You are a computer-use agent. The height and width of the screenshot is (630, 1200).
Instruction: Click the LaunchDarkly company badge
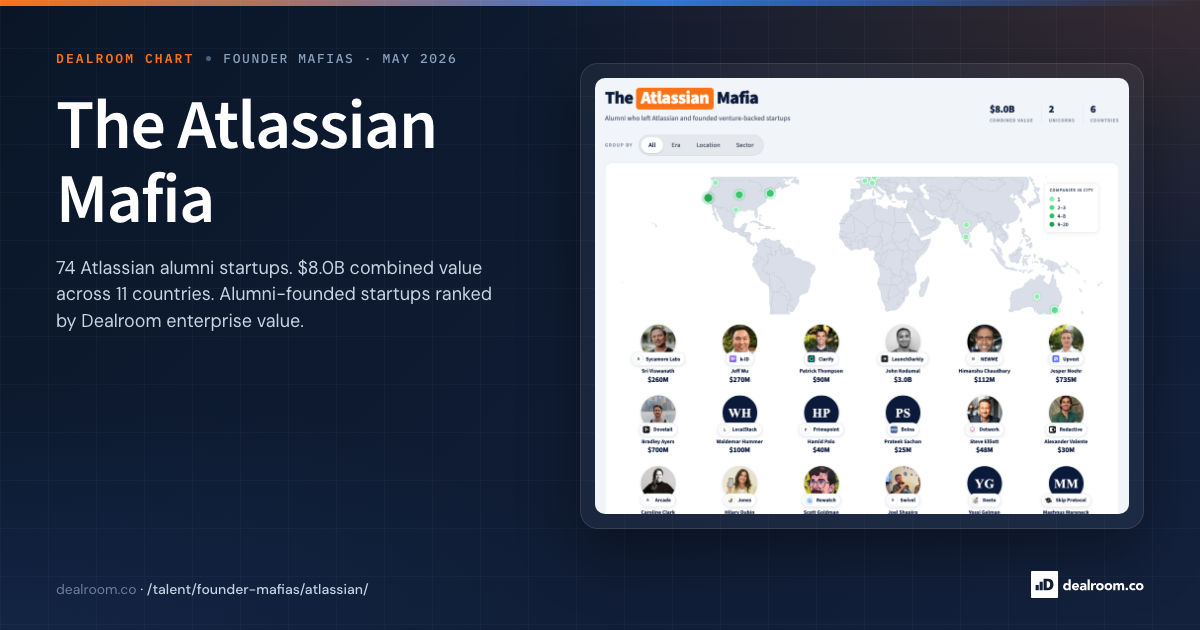(x=903, y=358)
